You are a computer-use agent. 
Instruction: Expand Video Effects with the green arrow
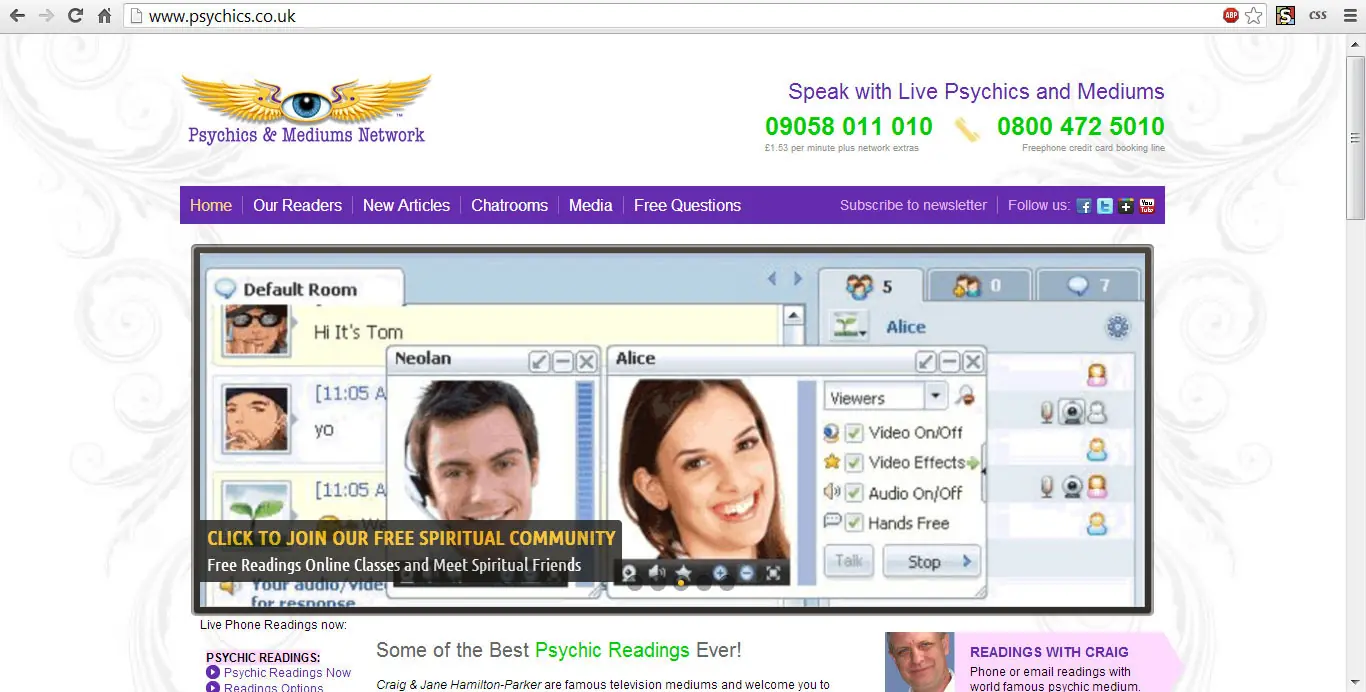coord(973,463)
